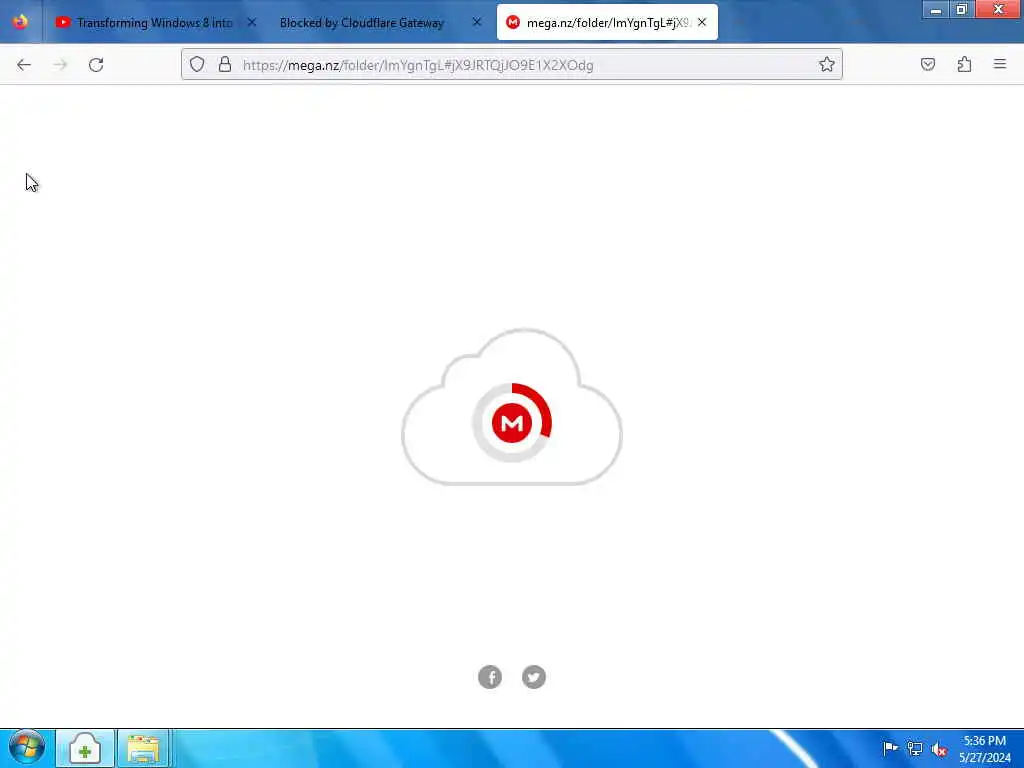This screenshot has width=1024, height=768.
Task: Open Windows Explorer from the taskbar
Action: (144, 749)
